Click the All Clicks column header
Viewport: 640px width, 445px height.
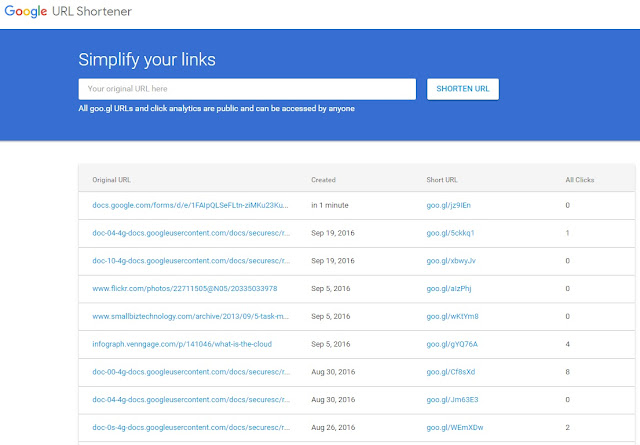coord(580,180)
